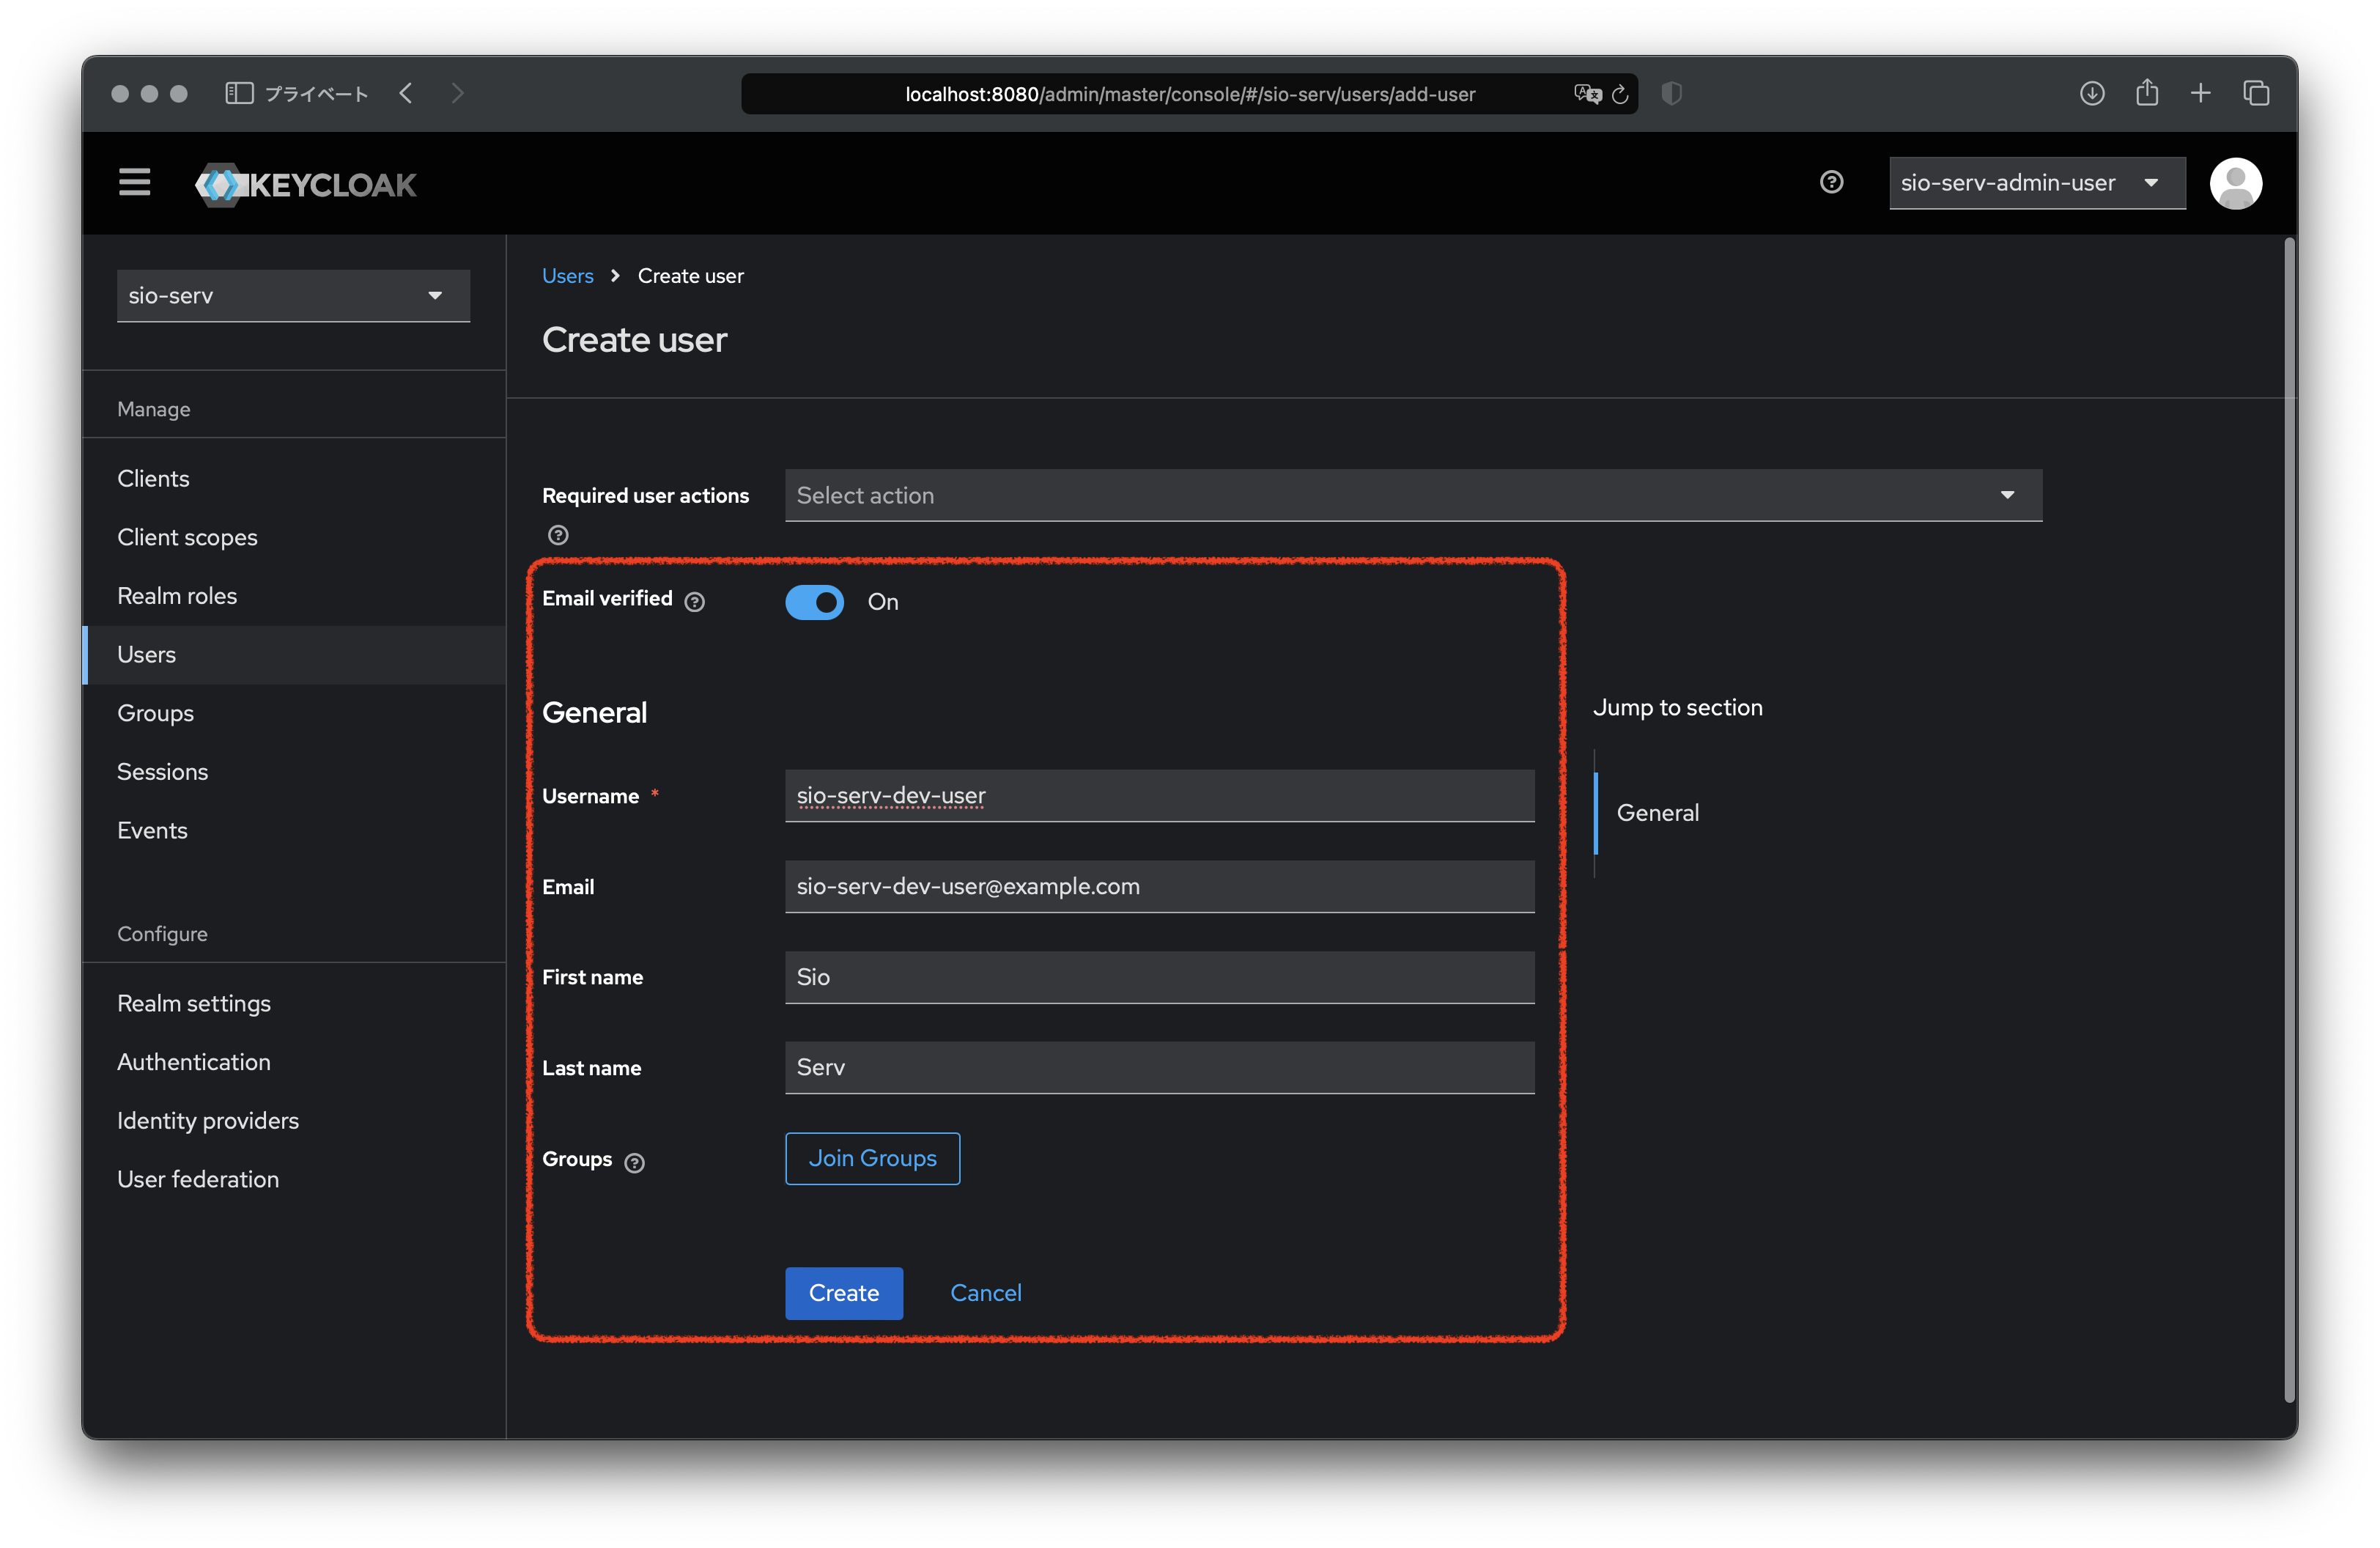This screenshot has height=1548, width=2380.
Task: Click the translate page icon
Action: [1587, 94]
